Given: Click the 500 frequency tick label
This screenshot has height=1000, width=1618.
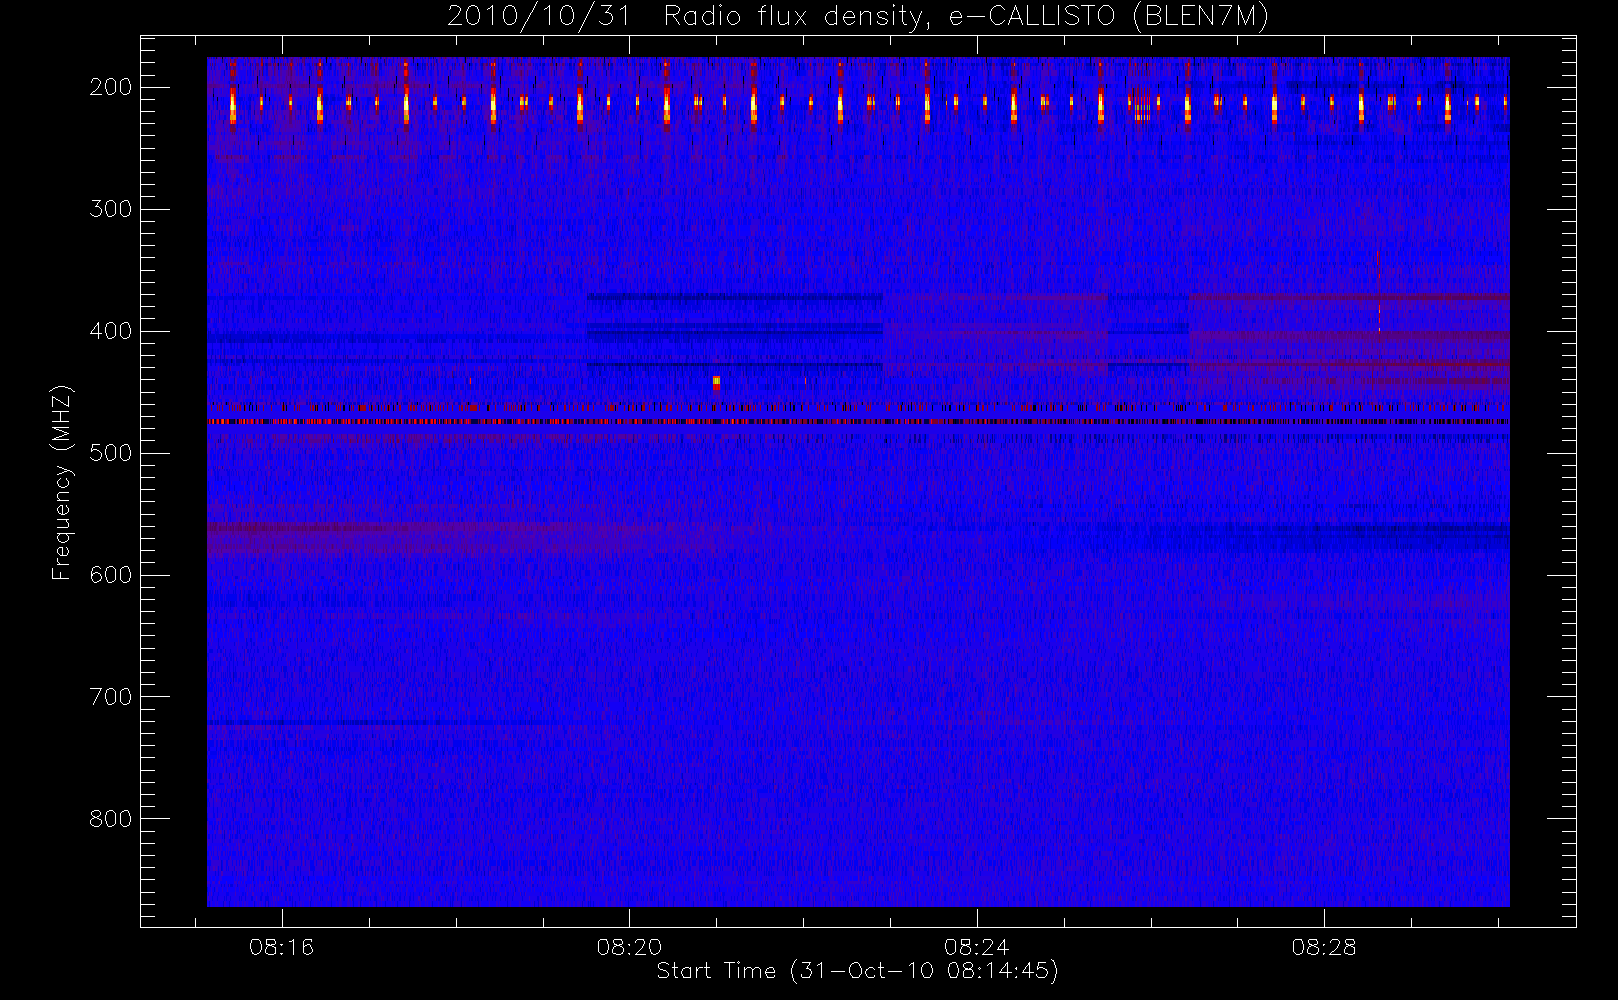Looking at the screenshot, I should click(x=110, y=453).
